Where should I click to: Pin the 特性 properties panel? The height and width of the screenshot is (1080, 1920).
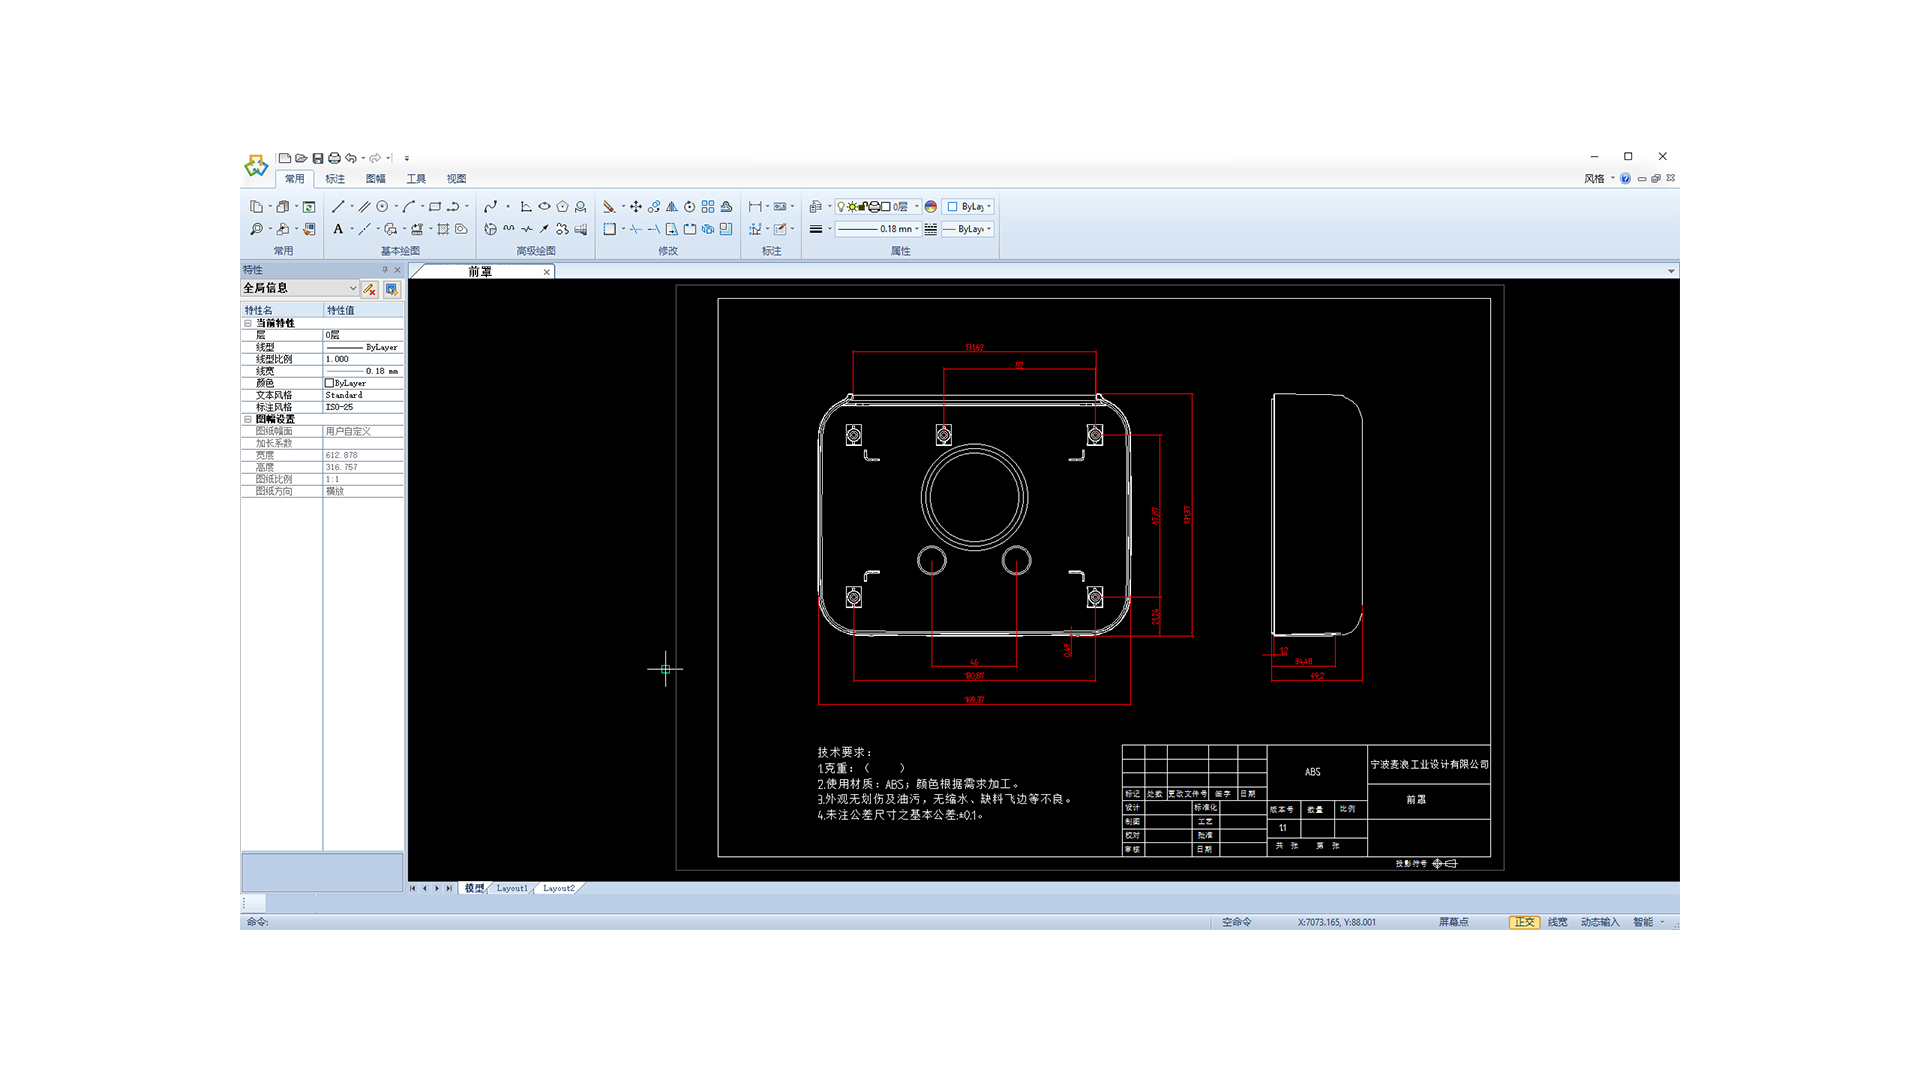385,270
